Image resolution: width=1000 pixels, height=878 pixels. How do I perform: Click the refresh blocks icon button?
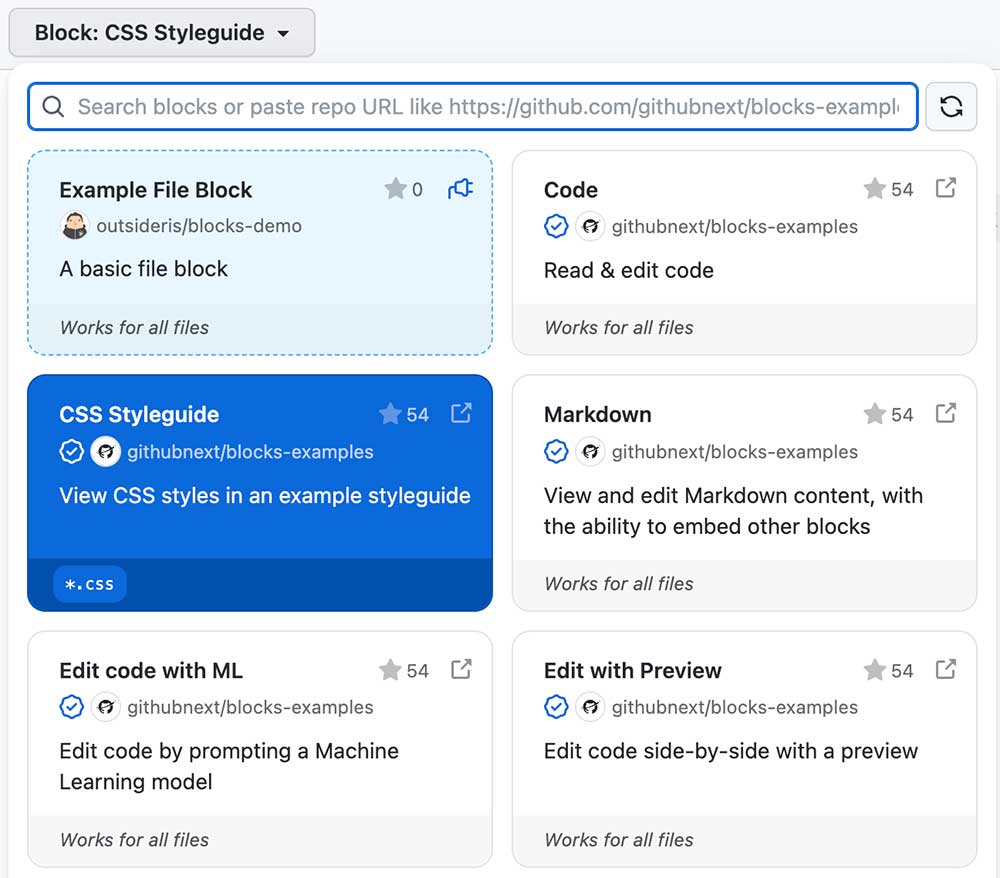(x=951, y=106)
